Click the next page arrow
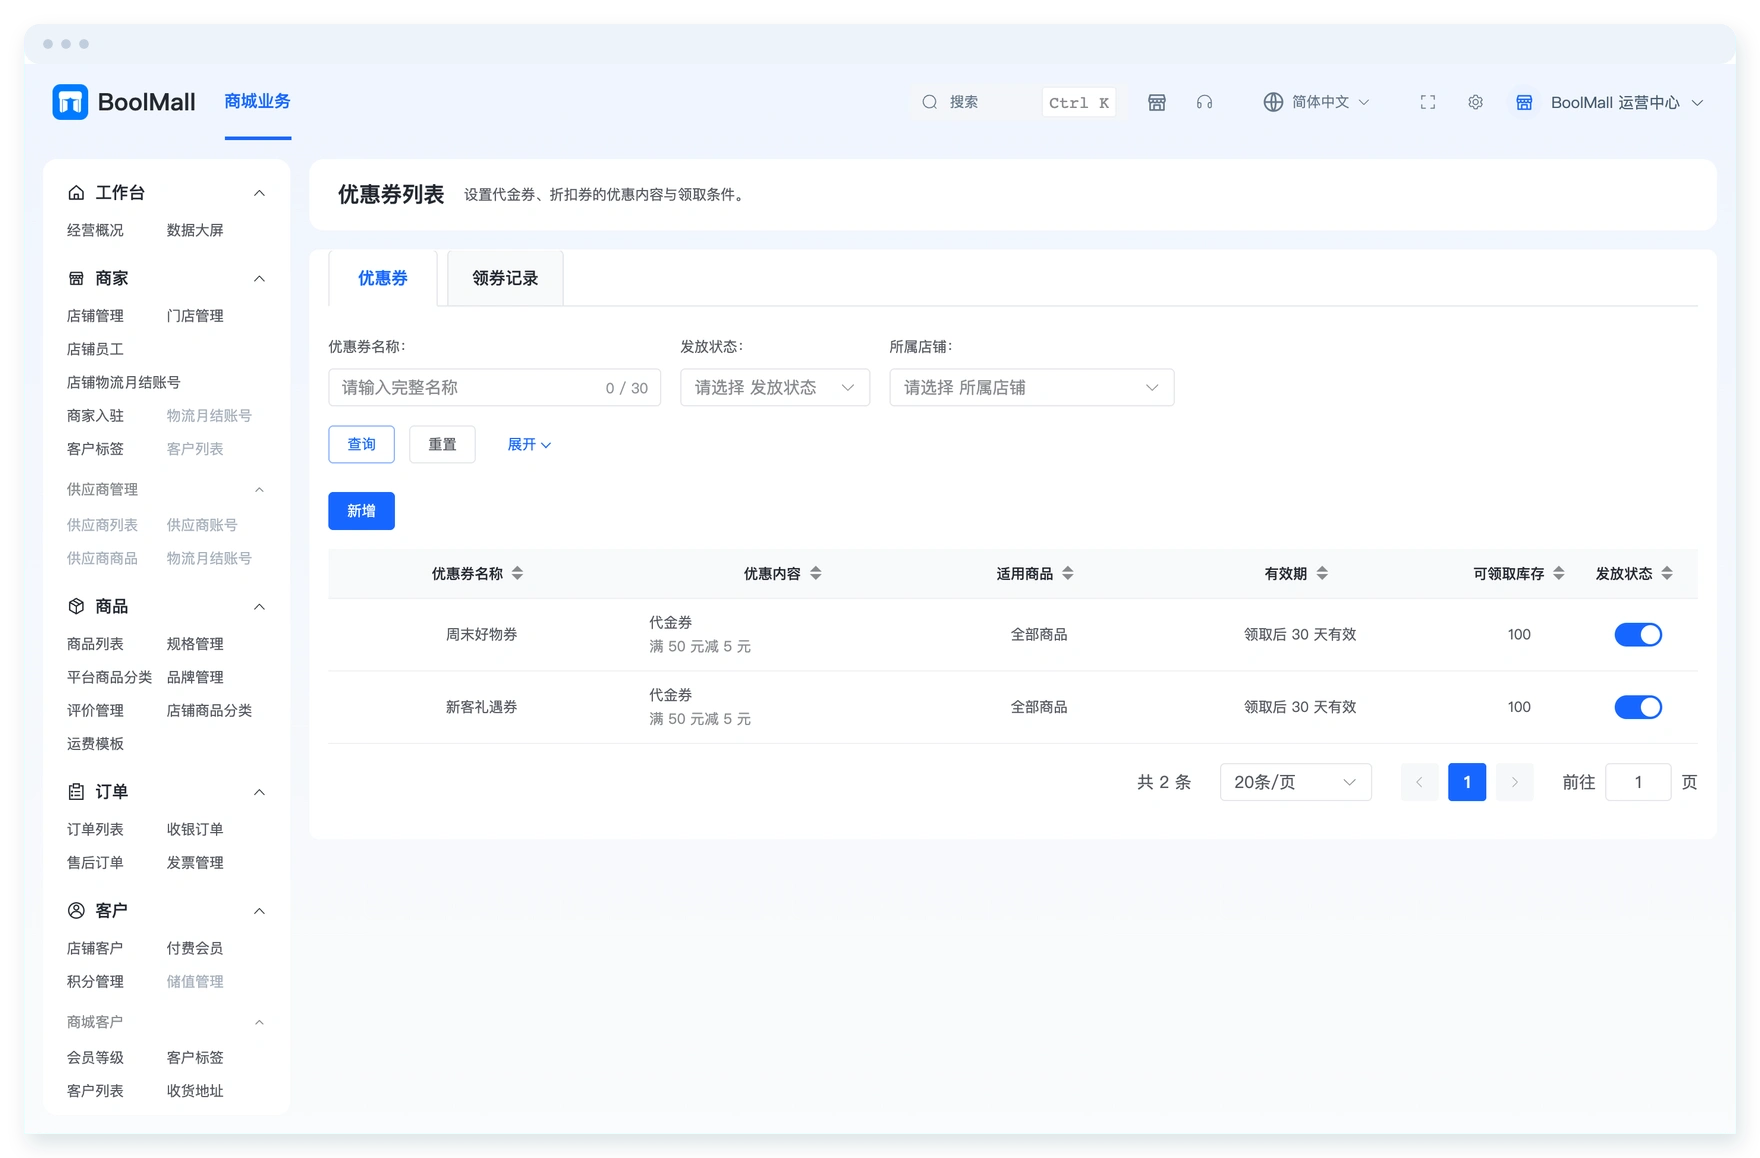The width and height of the screenshot is (1760, 1158). (x=1514, y=782)
